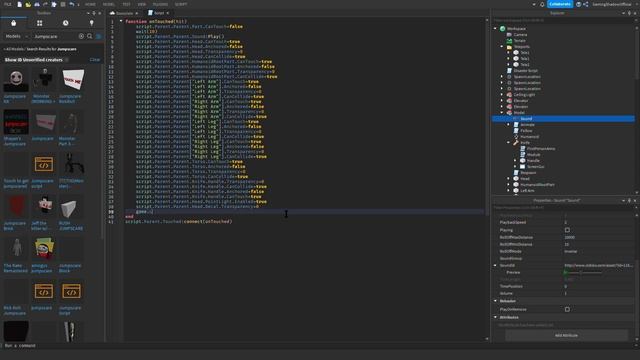The image size is (640, 360).
Task: Fold the onTouched function in code editor
Action: click(x=121, y=21)
